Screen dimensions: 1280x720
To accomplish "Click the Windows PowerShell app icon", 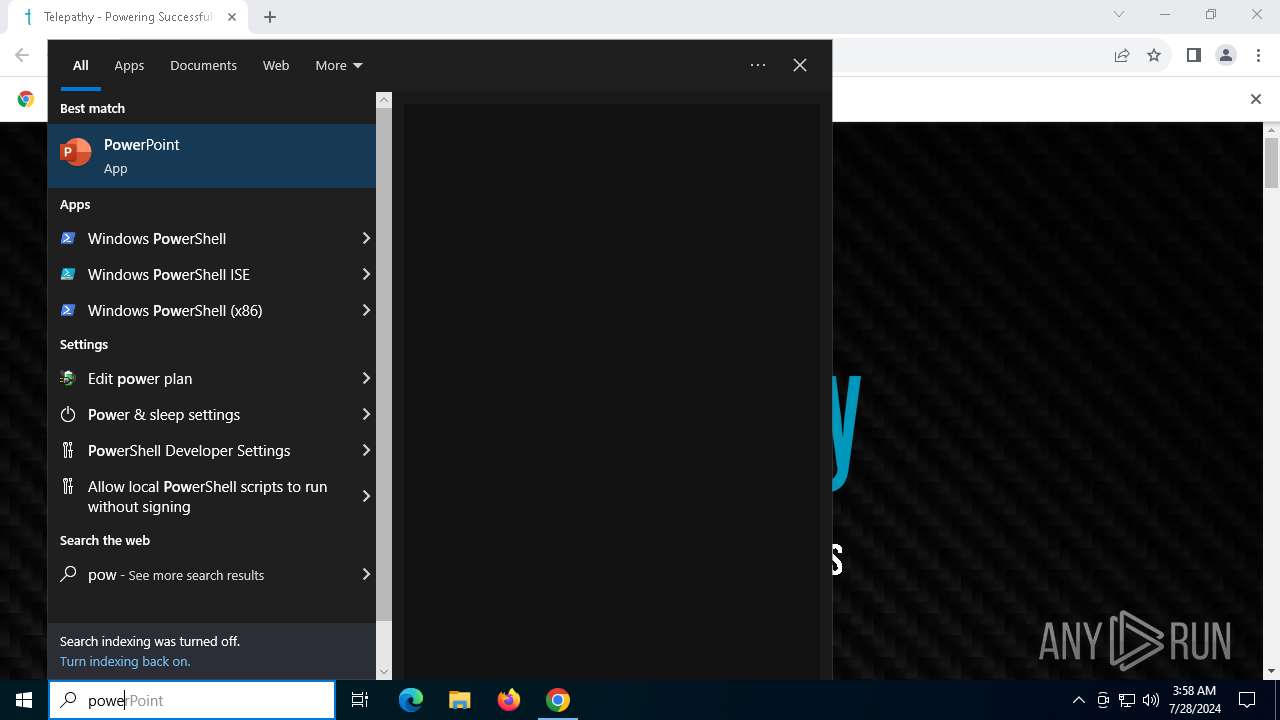I will (68, 238).
